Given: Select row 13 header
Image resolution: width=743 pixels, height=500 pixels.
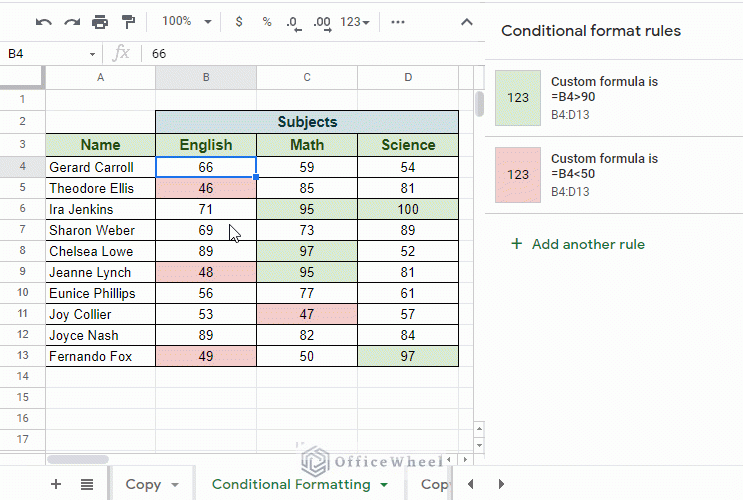Looking at the screenshot, I should pyautogui.click(x=22, y=355).
